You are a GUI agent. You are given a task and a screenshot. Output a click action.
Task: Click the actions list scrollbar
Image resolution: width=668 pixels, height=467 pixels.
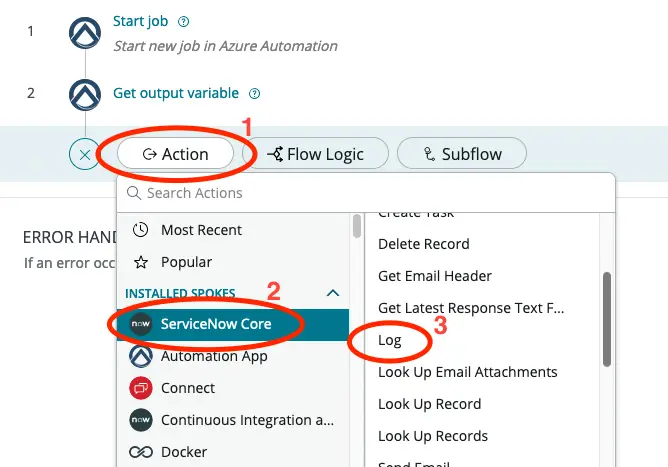point(605,320)
